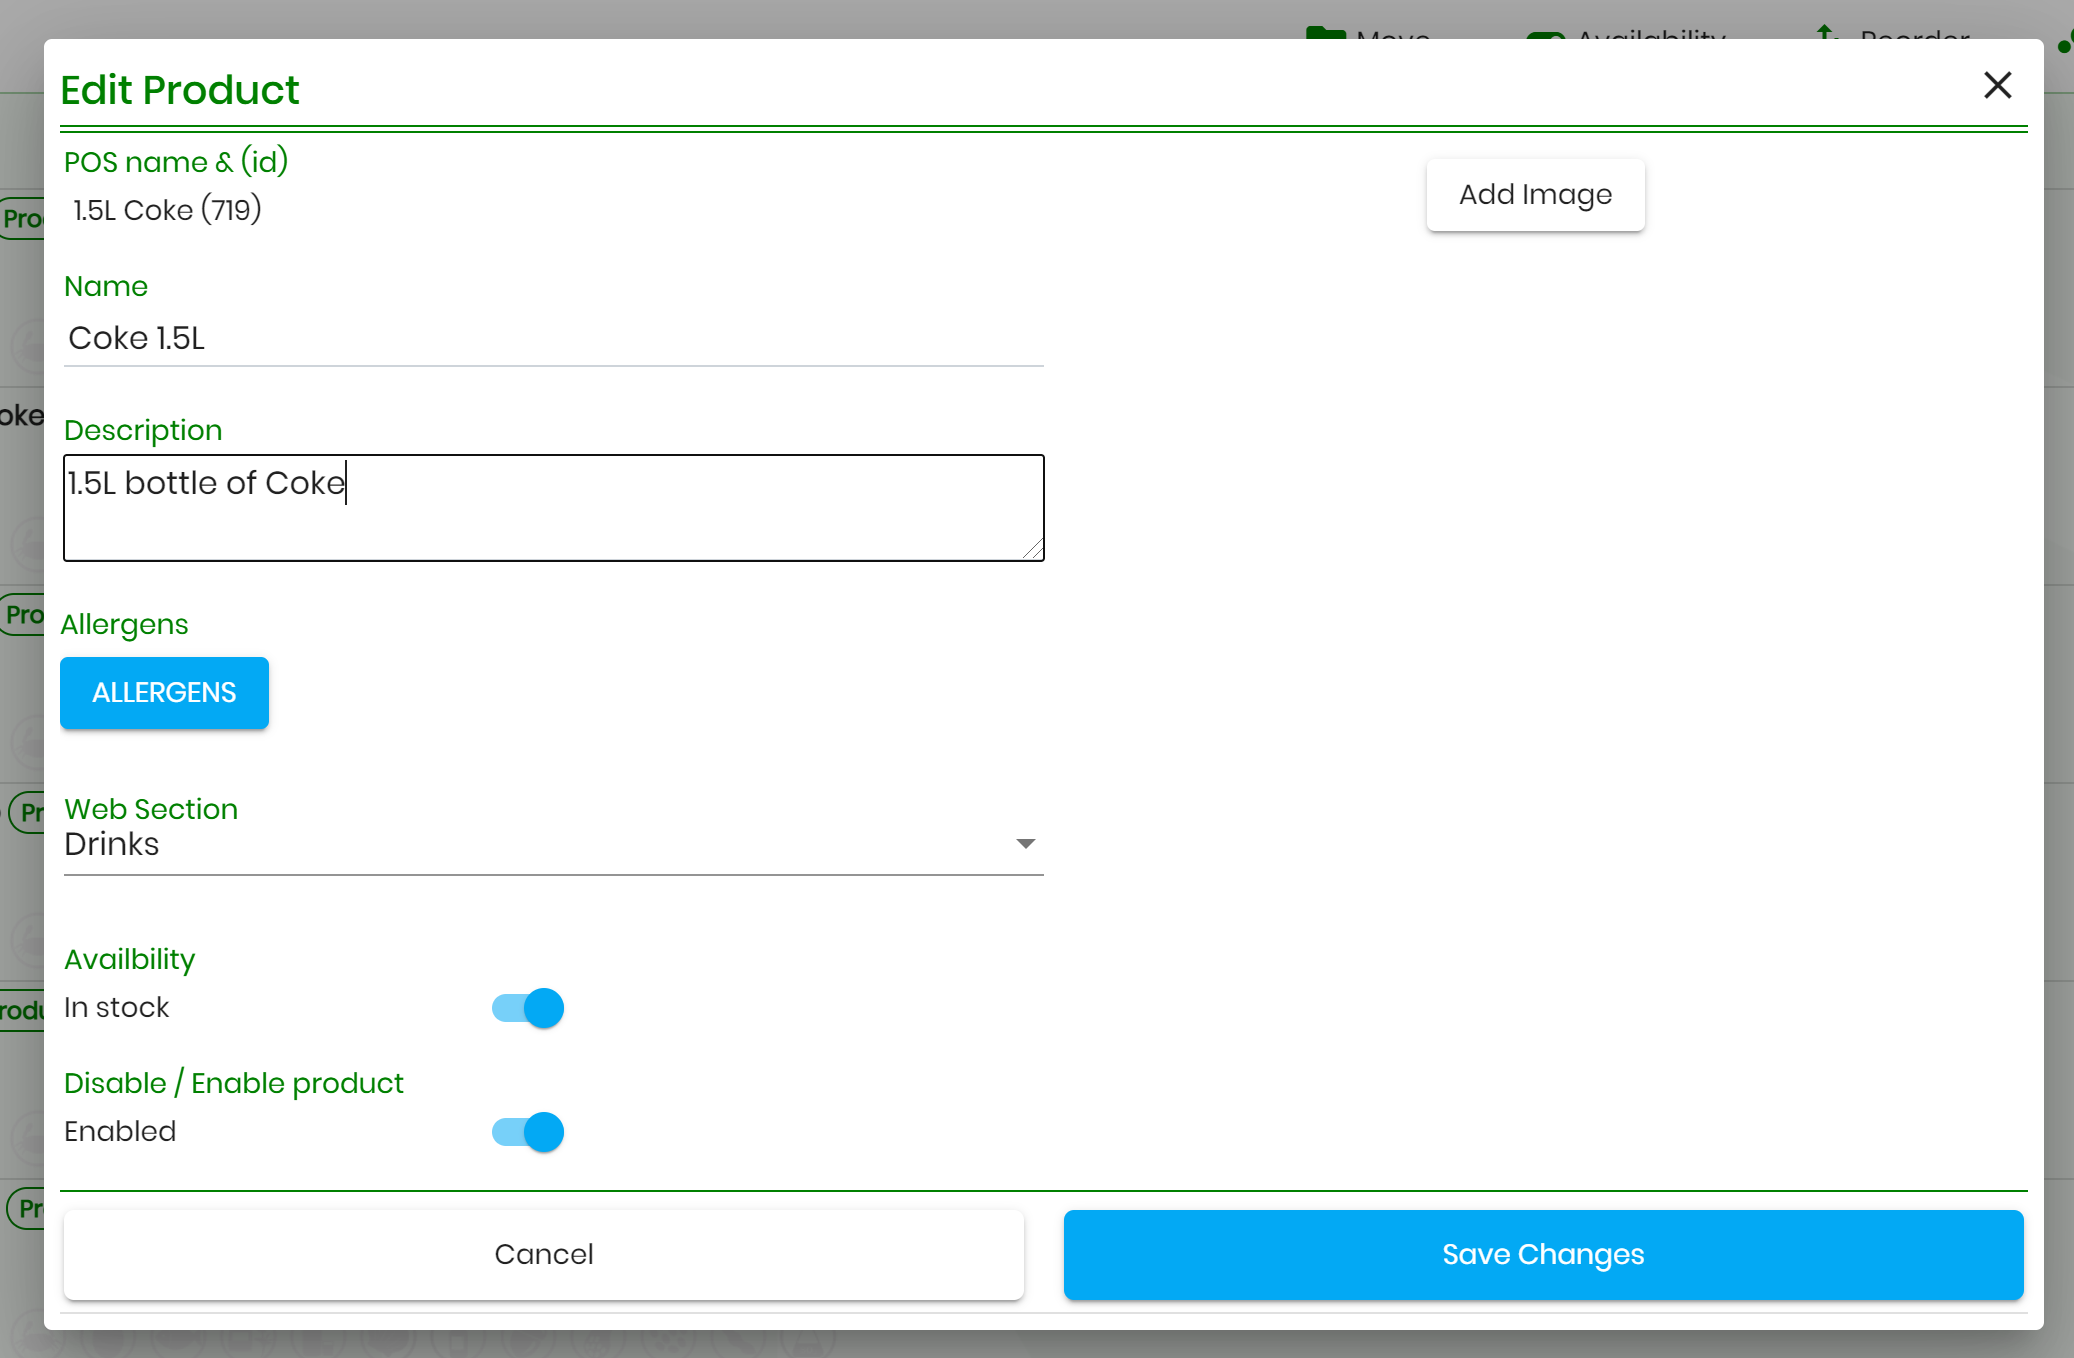Click the Reorder arrow icon in top toolbar
This screenshot has width=2074, height=1358.
1826,33
